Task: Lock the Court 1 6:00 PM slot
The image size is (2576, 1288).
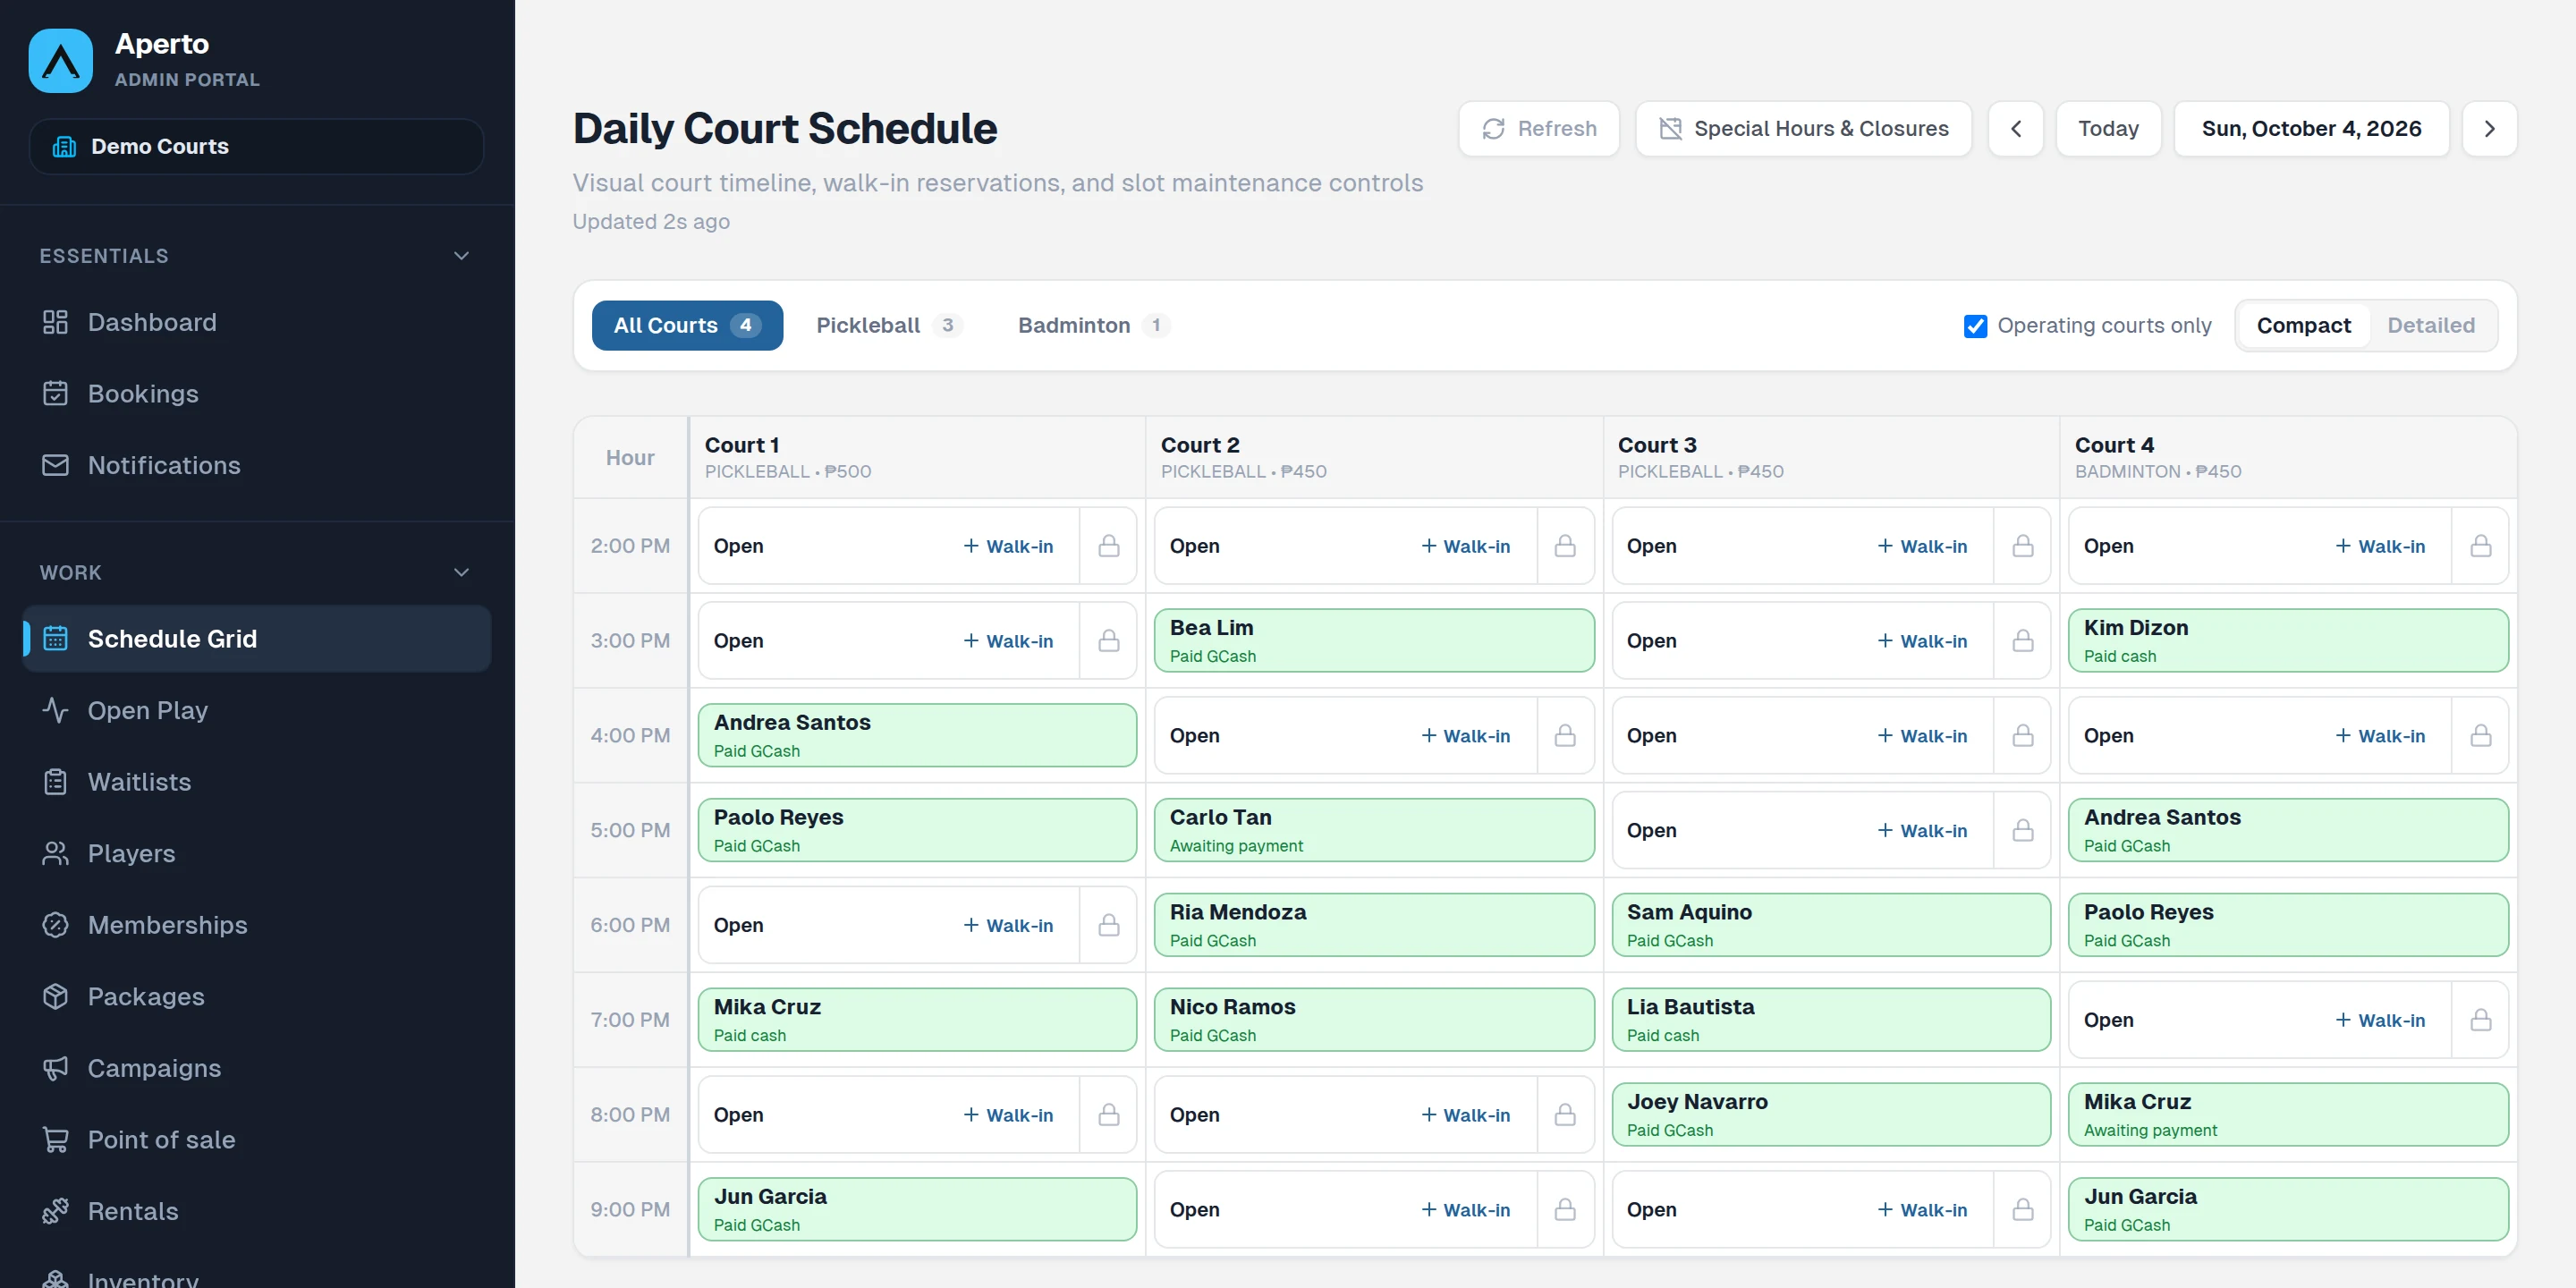Action: [1108, 925]
